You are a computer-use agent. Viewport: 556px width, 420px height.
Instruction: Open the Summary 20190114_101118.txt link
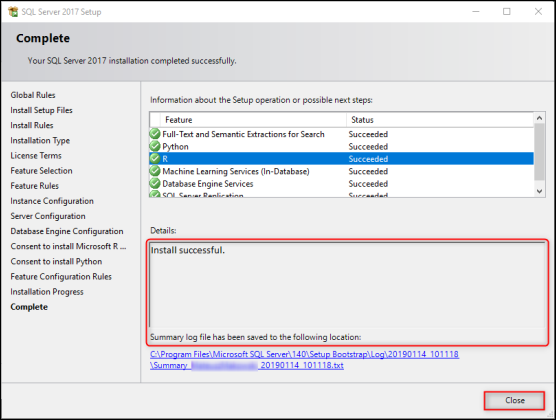(x=247, y=365)
